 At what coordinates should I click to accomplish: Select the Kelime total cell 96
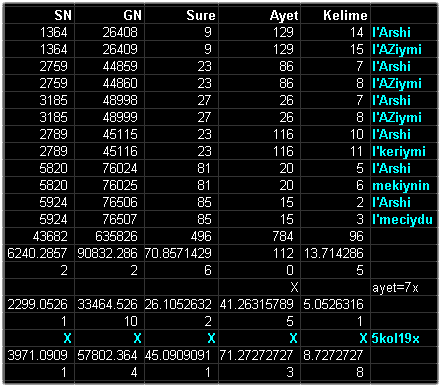click(336, 236)
